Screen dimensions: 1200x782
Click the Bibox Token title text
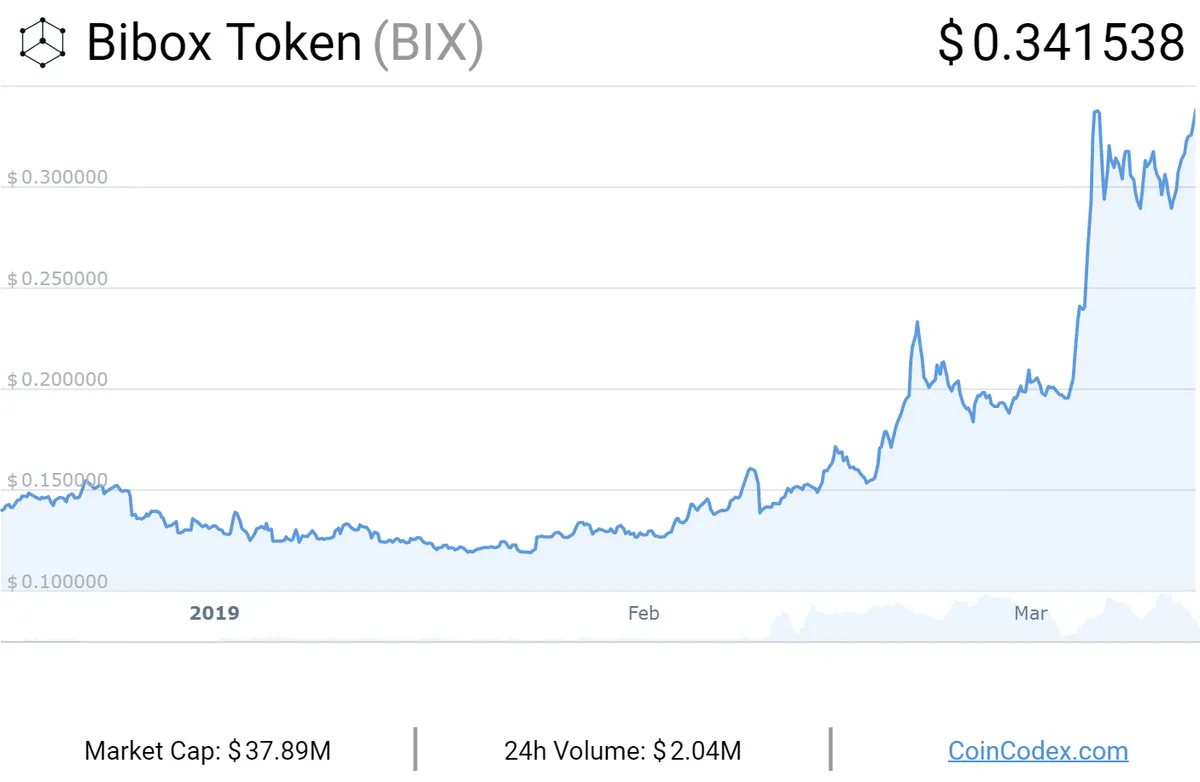pyautogui.click(x=224, y=43)
